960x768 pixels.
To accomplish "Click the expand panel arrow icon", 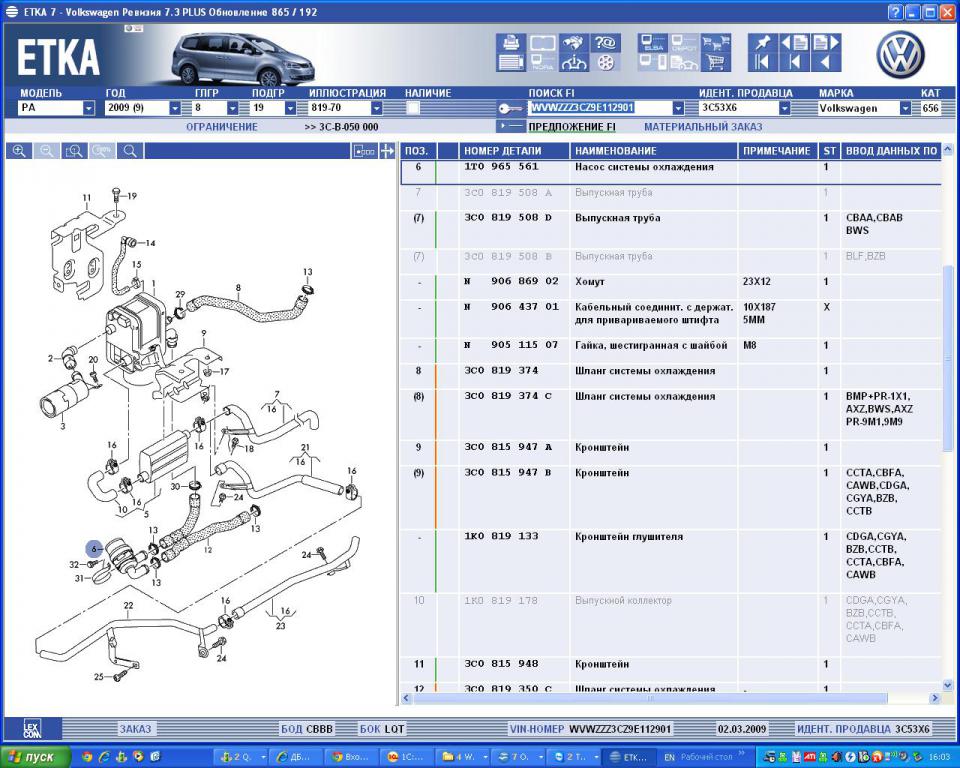I will (x=387, y=151).
